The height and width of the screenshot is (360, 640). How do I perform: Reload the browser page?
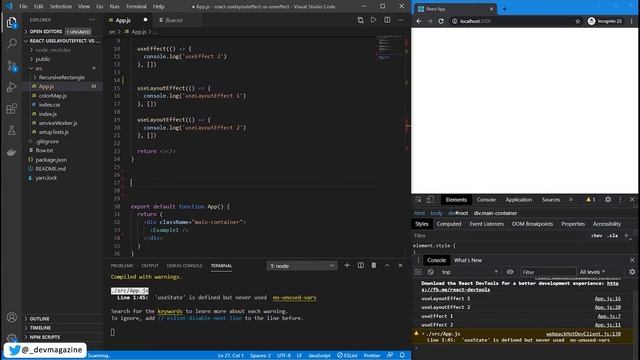point(441,21)
